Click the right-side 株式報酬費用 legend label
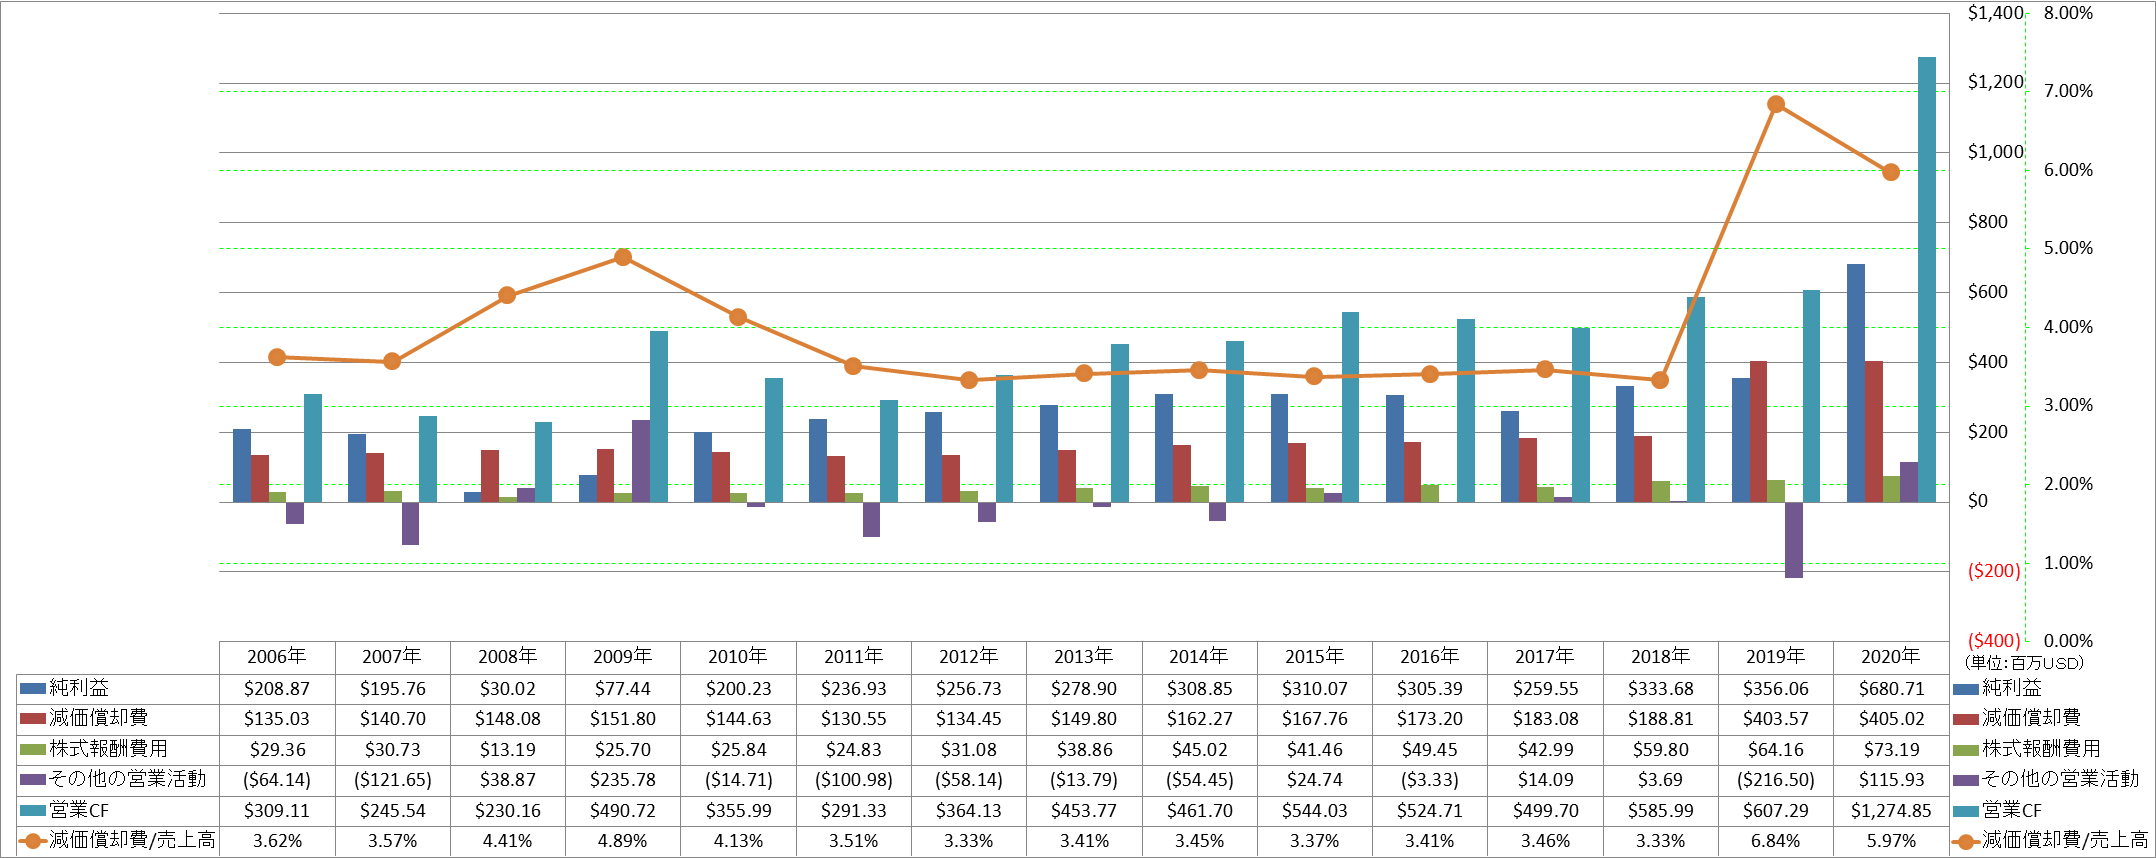This screenshot has width=2156, height=858. (2041, 749)
